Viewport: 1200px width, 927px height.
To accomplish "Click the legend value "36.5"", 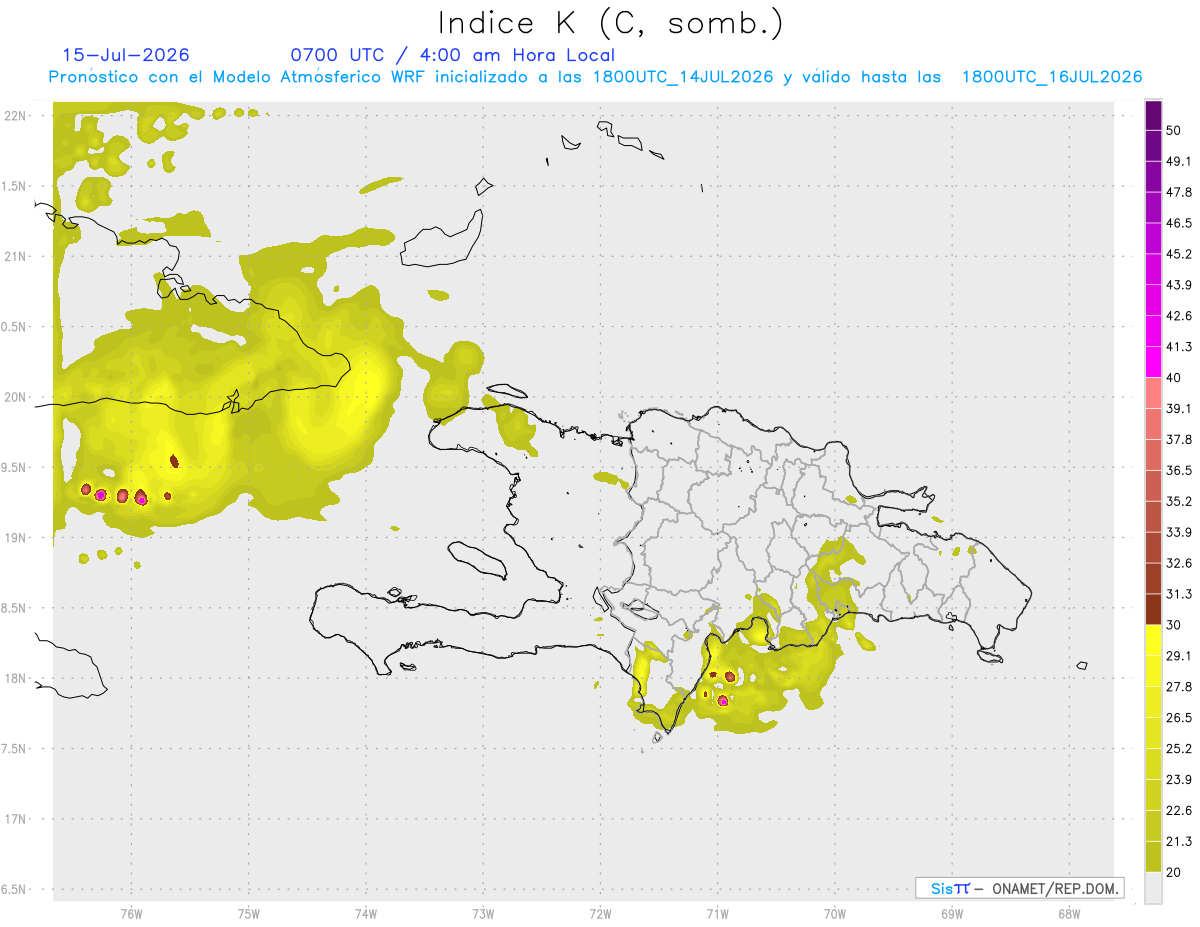I will pos(1179,470).
